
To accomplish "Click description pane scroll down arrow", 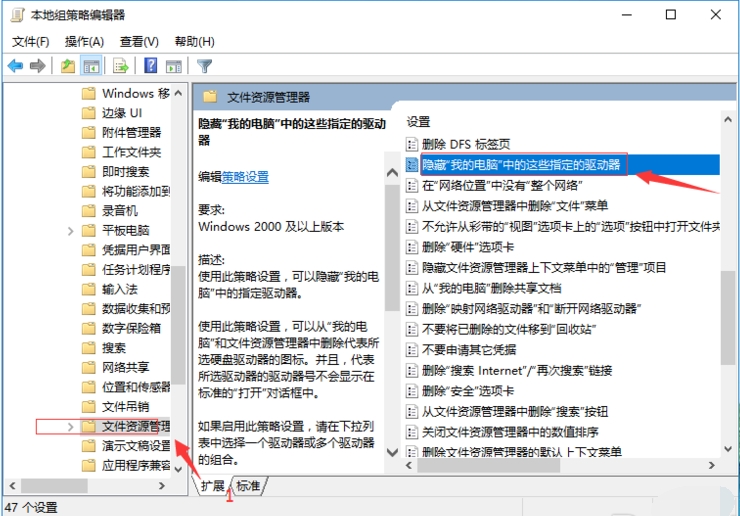I will pos(392,452).
